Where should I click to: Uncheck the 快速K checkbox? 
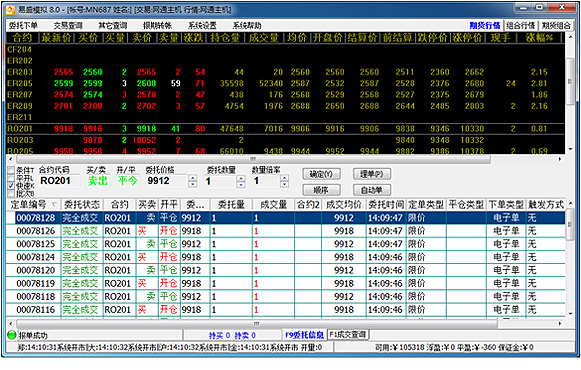pos(11,185)
